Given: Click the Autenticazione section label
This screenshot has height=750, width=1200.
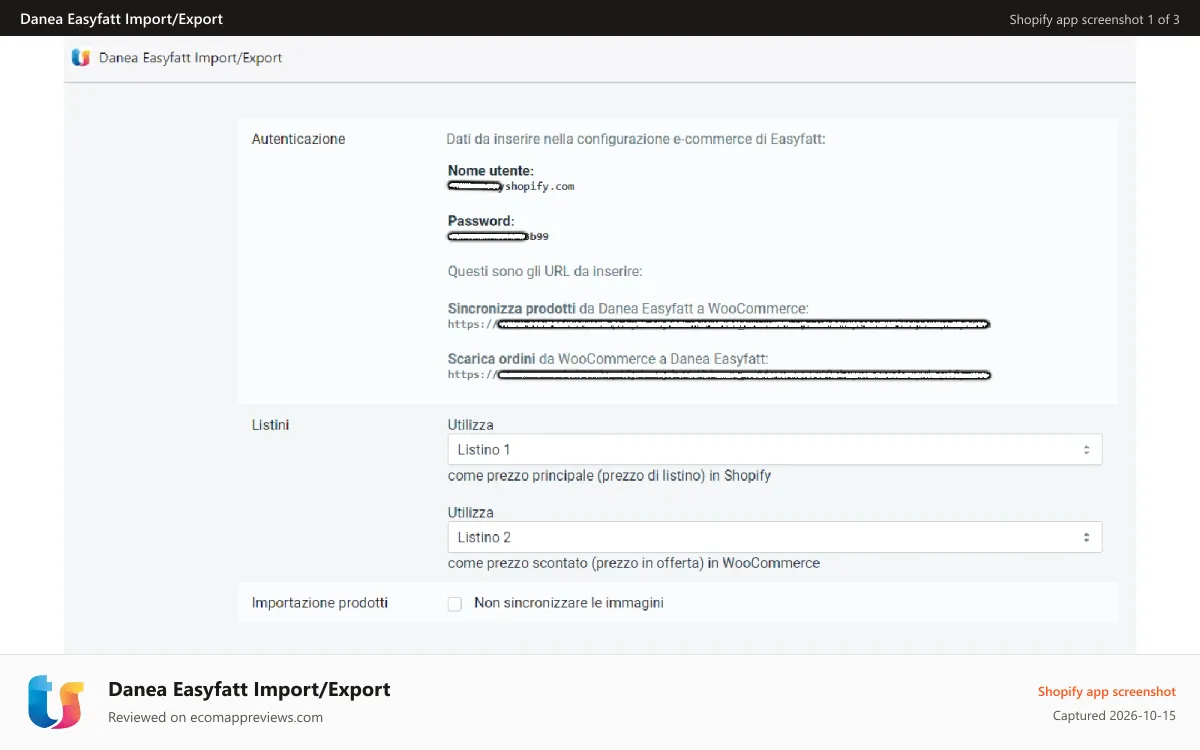Looking at the screenshot, I should (x=298, y=139).
